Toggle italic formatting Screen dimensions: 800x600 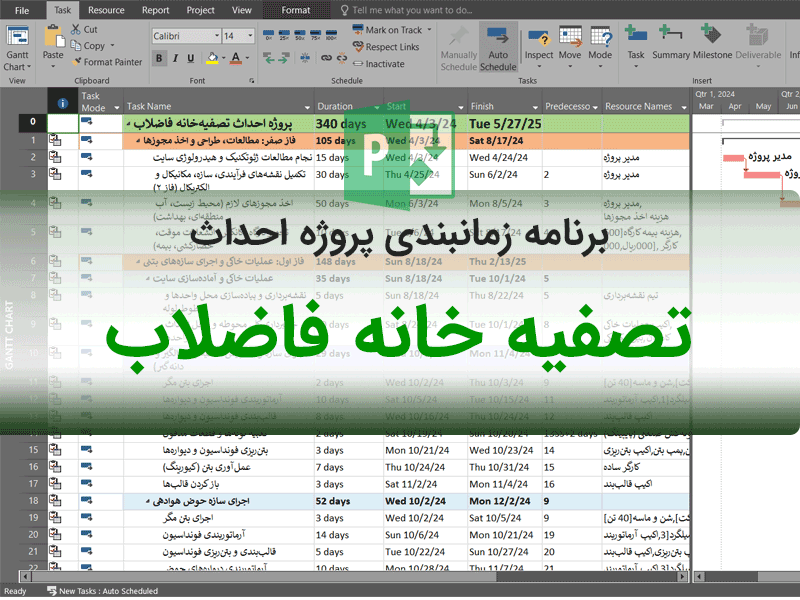(x=175, y=58)
